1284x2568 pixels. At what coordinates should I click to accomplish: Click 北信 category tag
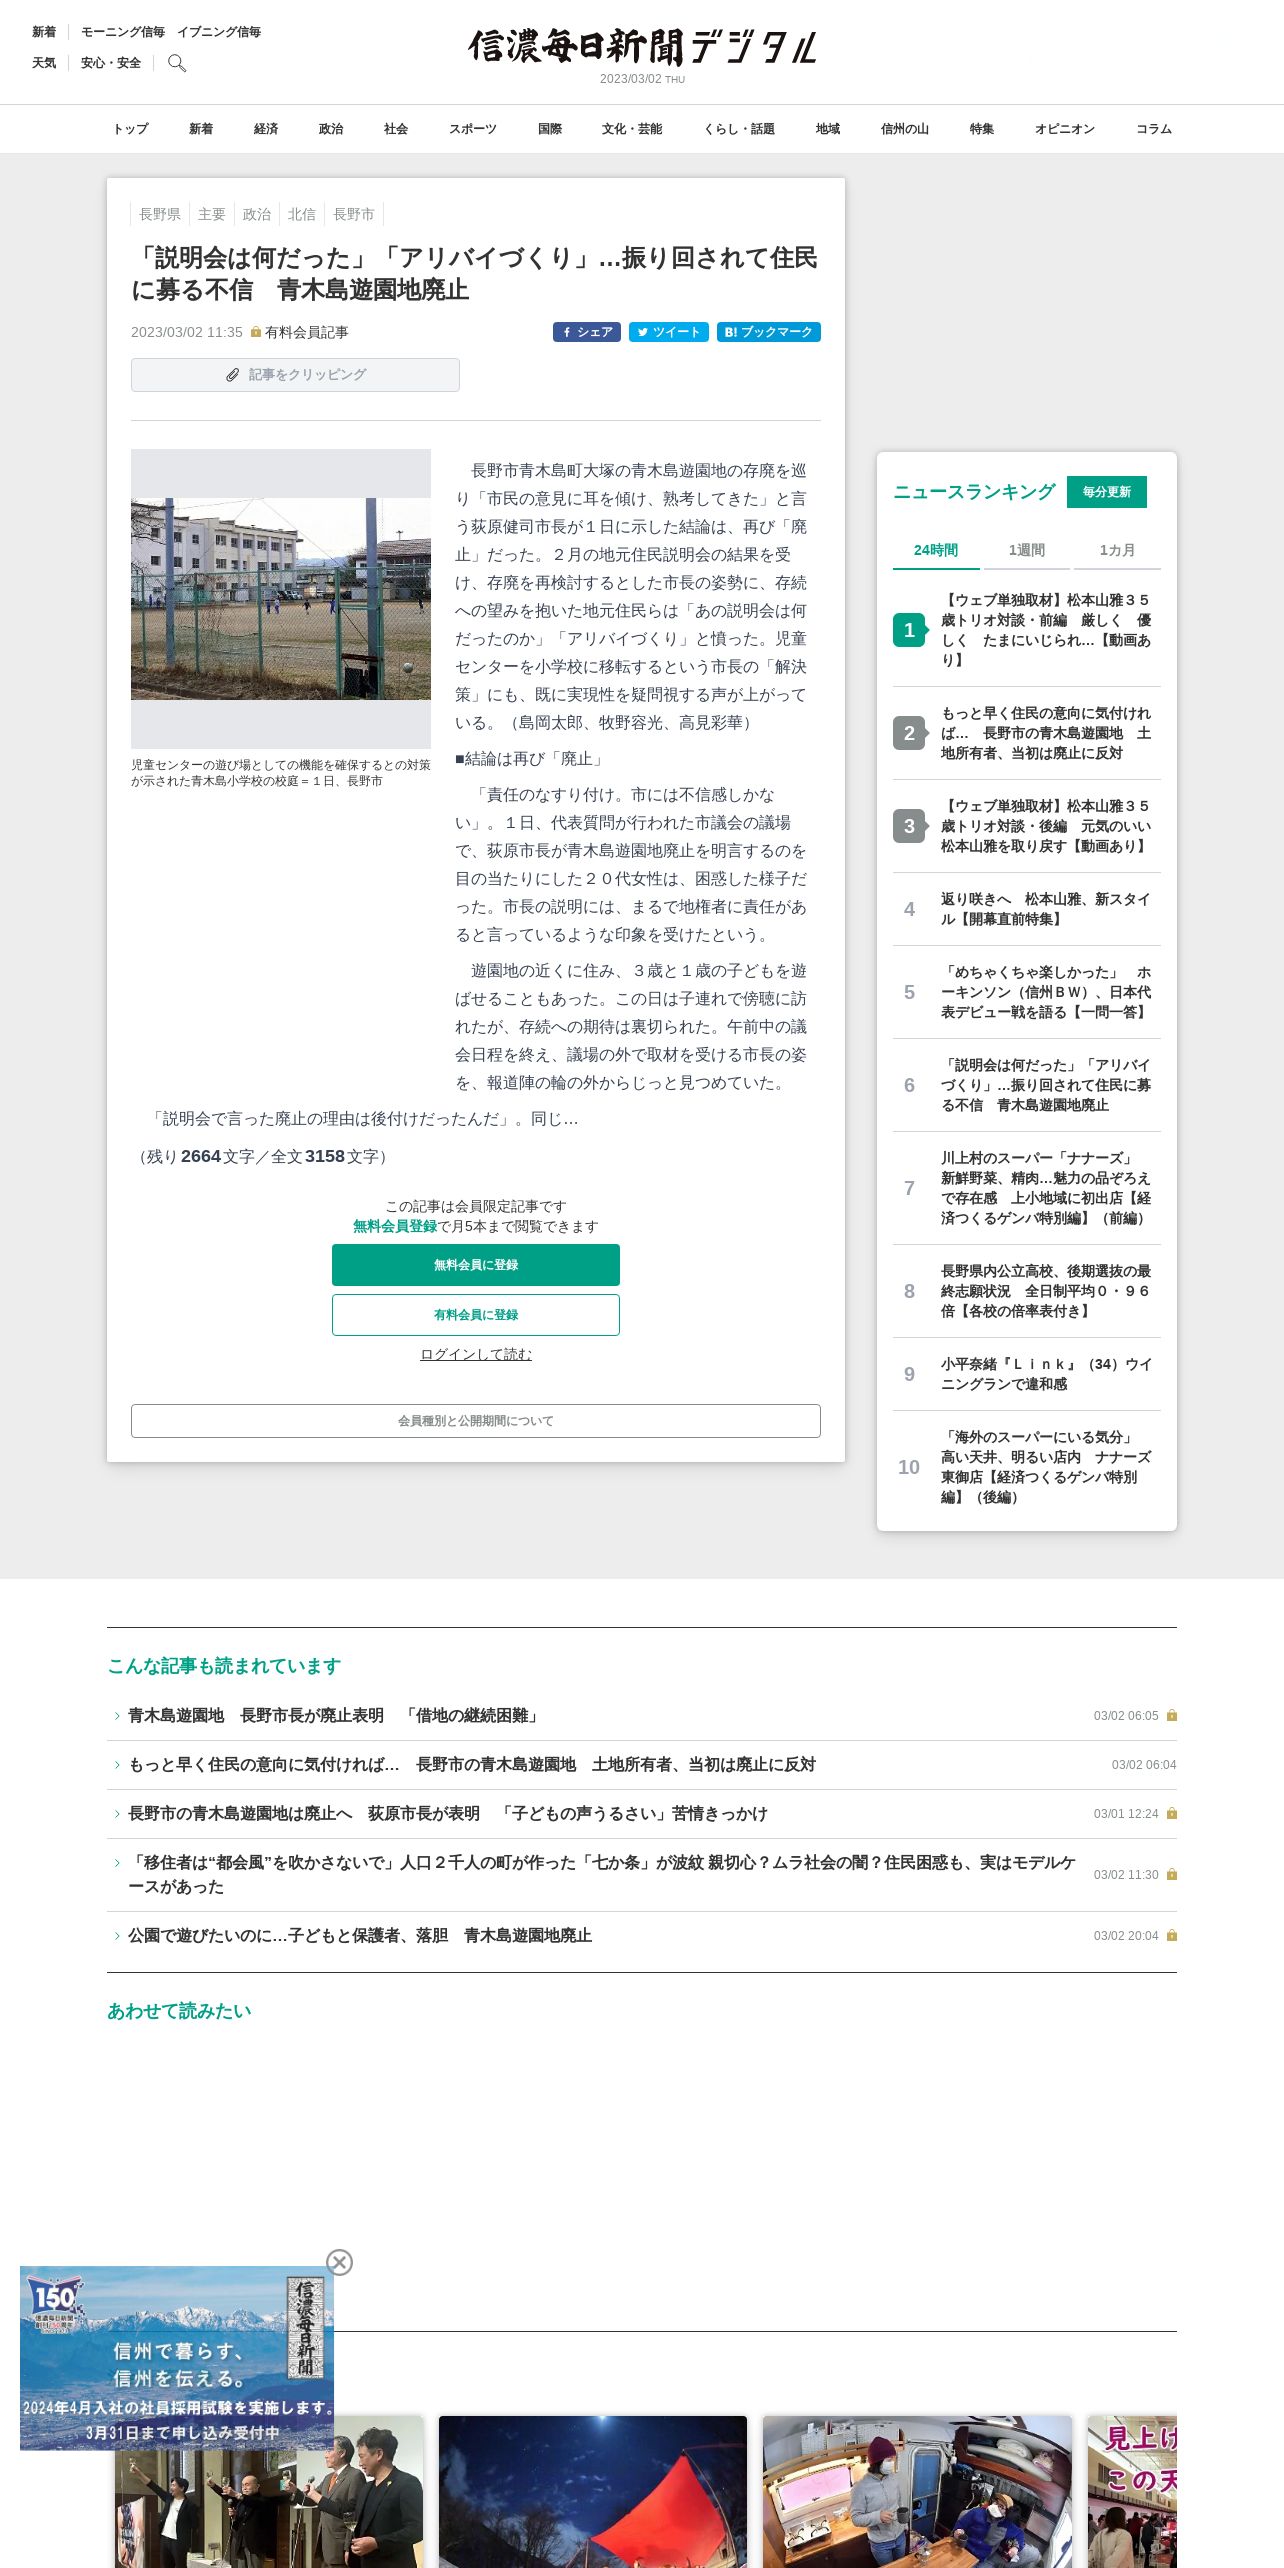click(x=302, y=214)
